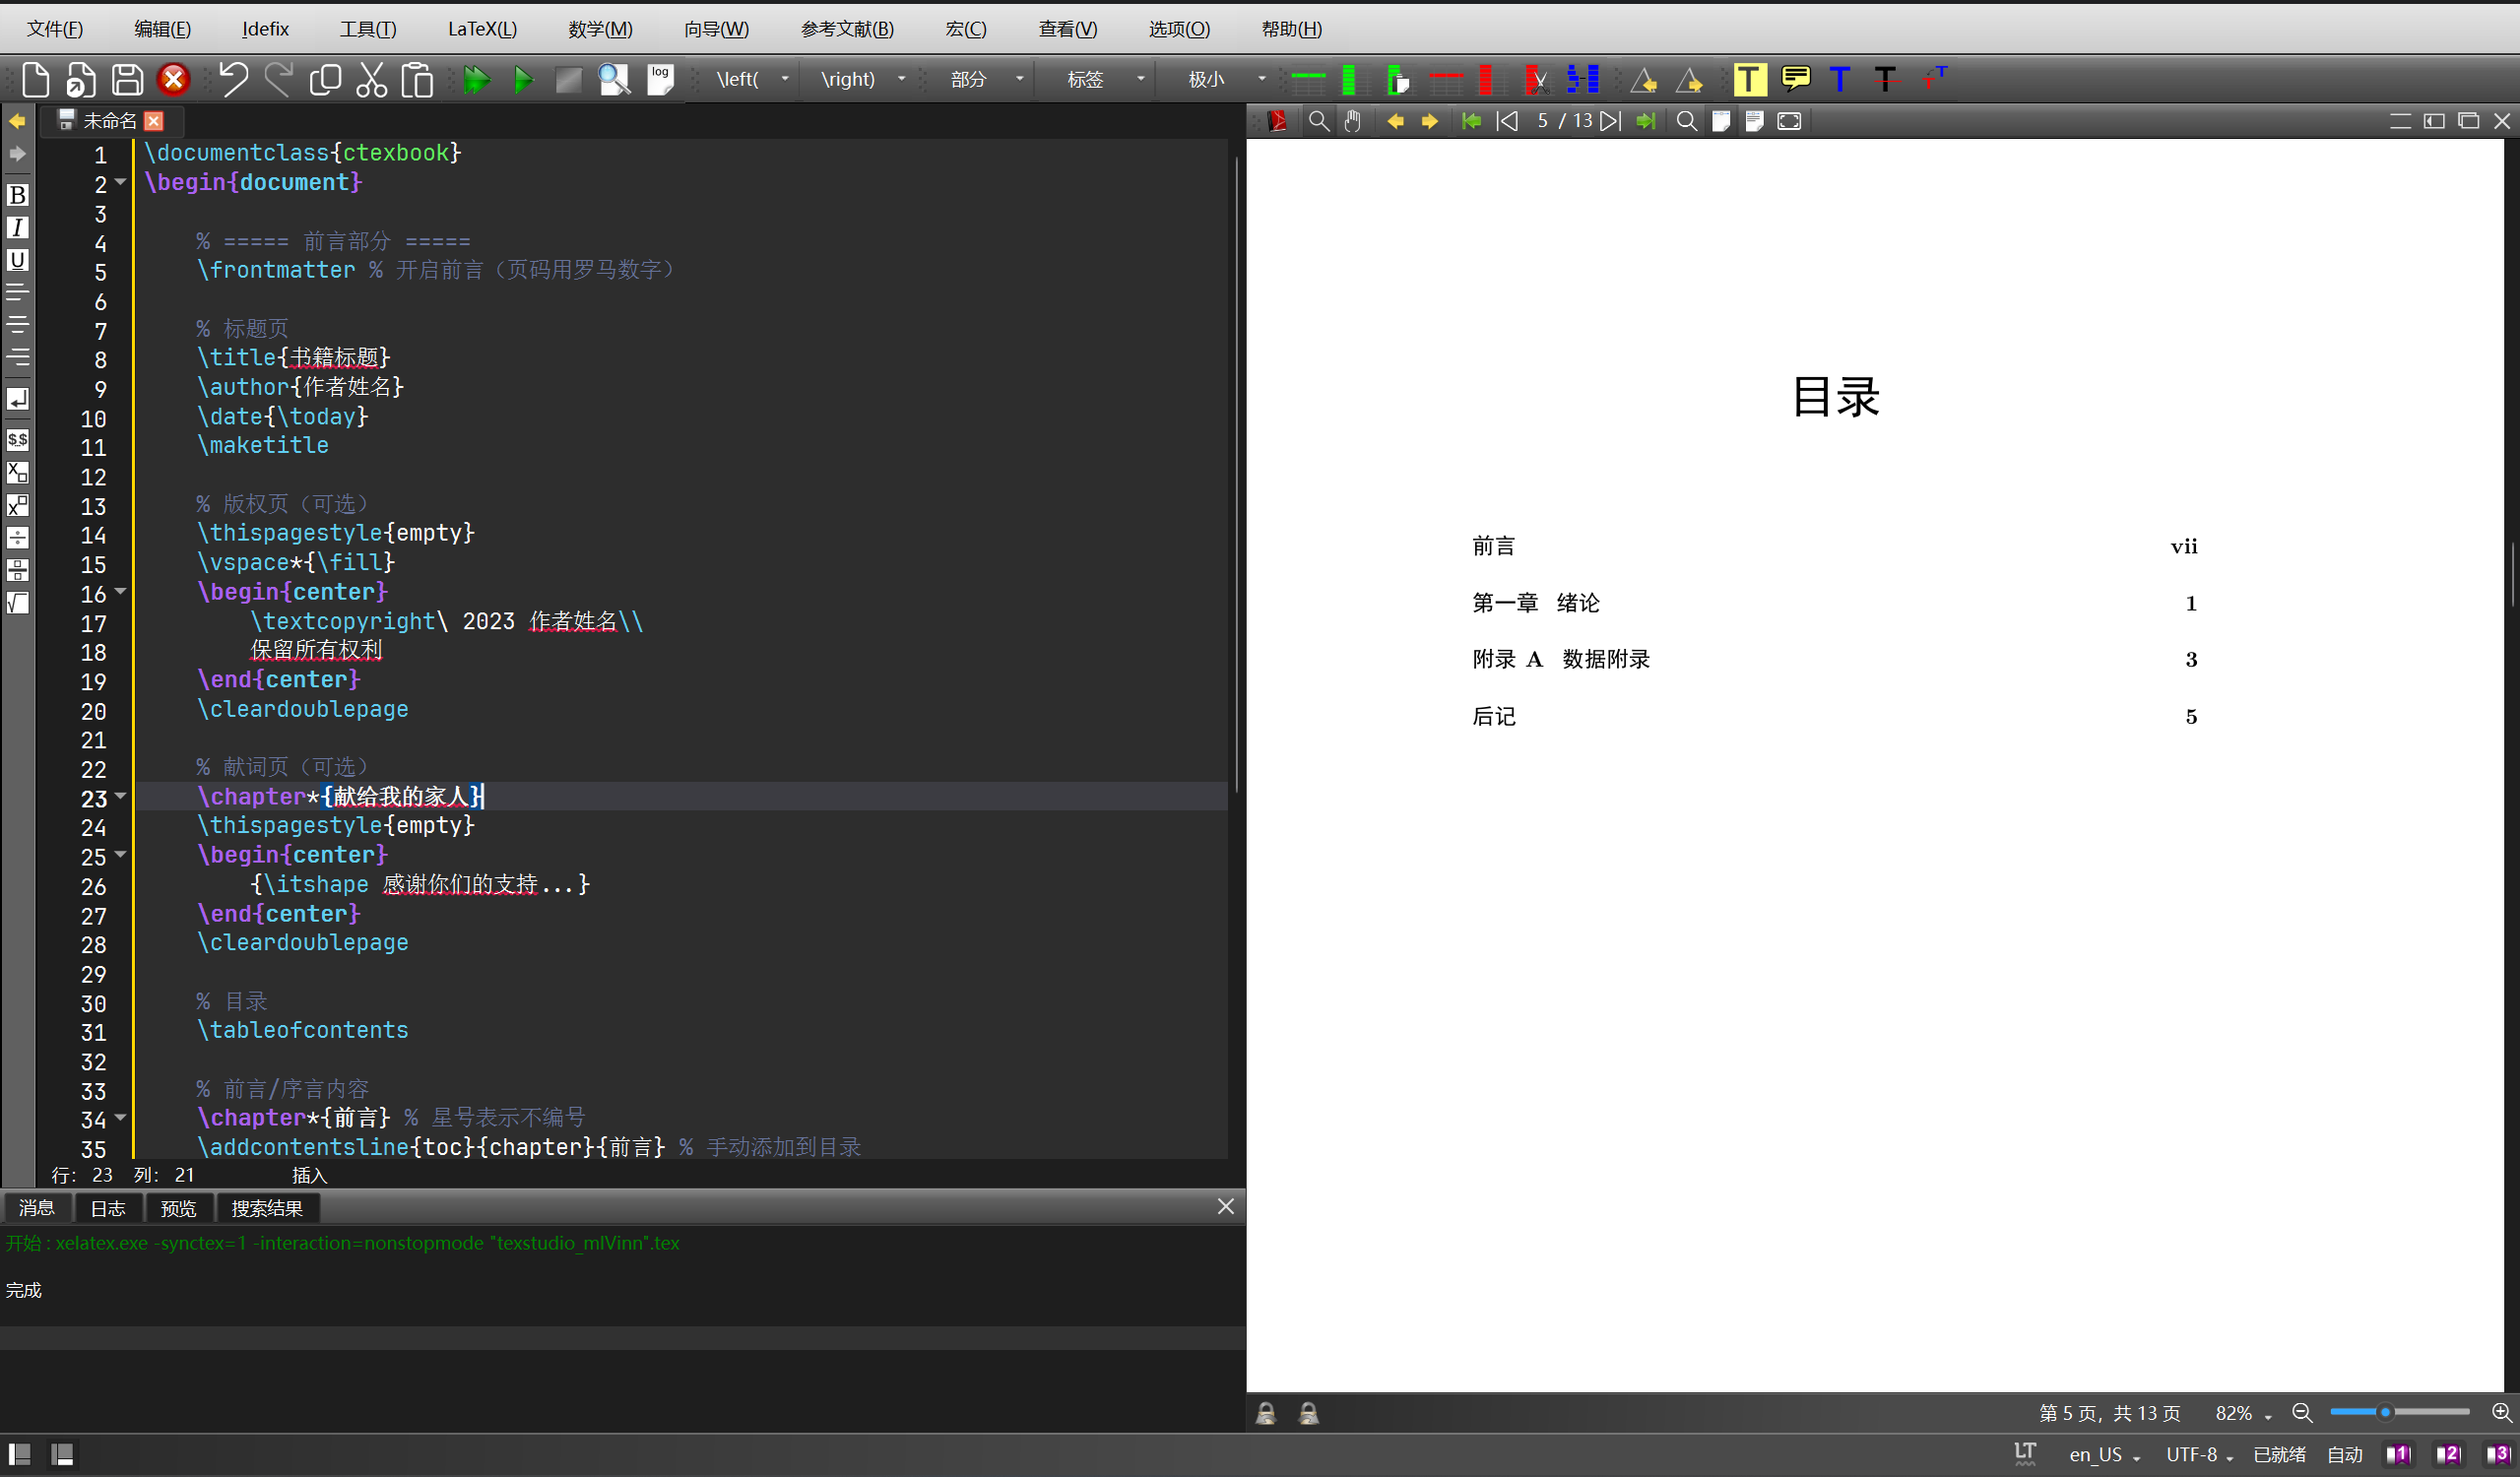Click the page number field showing 5
Image resolution: width=2520 pixels, height=1477 pixels.
(x=1543, y=121)
